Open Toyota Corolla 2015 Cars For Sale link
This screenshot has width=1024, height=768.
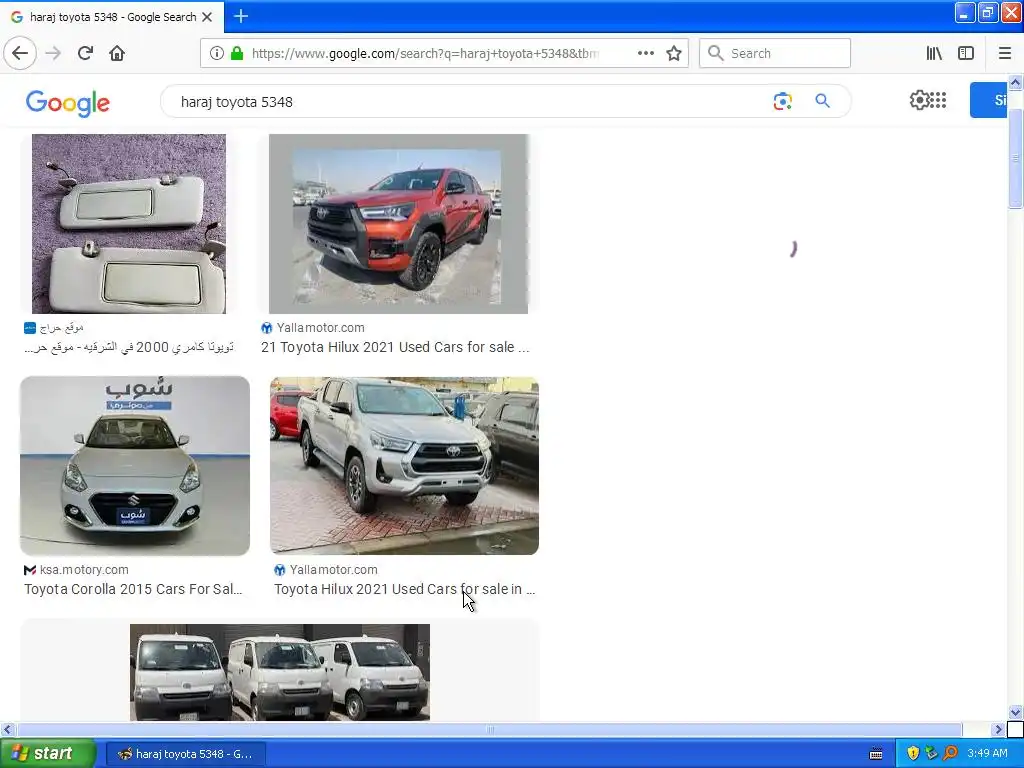pyautogui.click(x=133, y=589)
